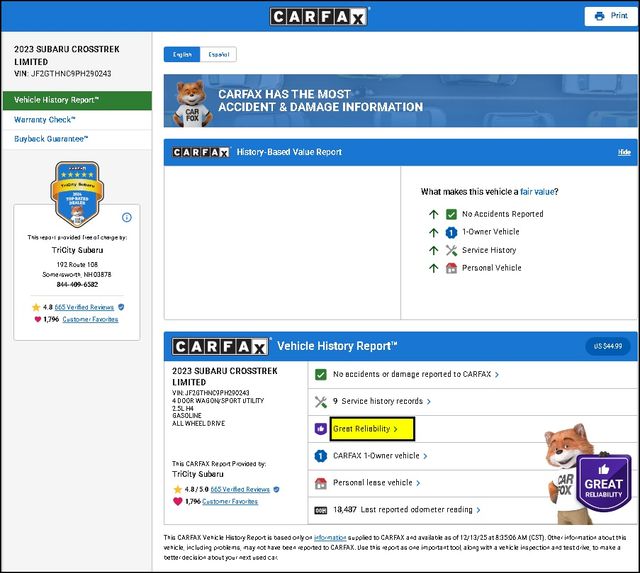Expand the CARFAX 1-Owner vehicle row

pyautogui.click(x=378, y=456)
